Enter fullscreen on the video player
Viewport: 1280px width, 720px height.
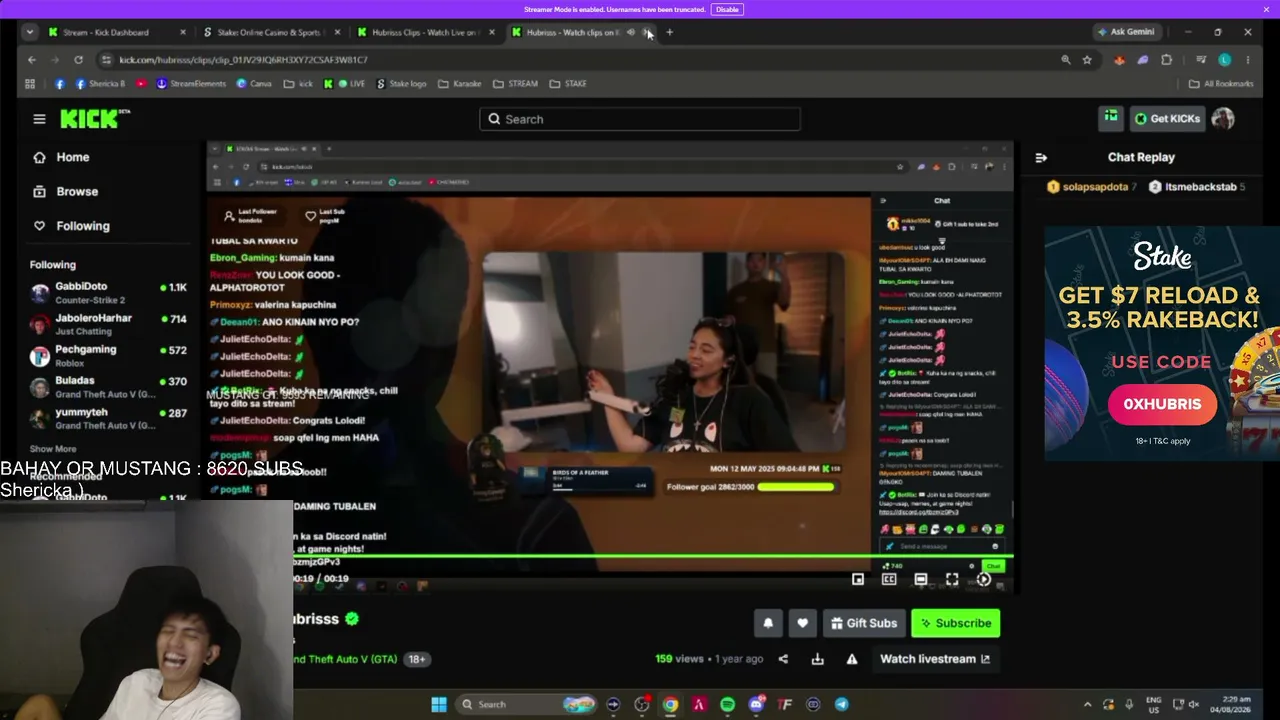[952, 579]
